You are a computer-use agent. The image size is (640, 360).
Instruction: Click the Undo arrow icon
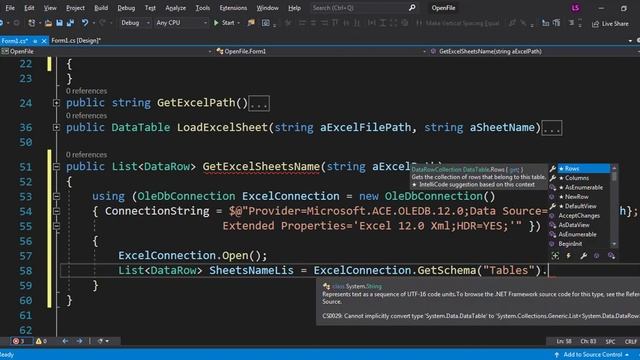tap(84, 23)
